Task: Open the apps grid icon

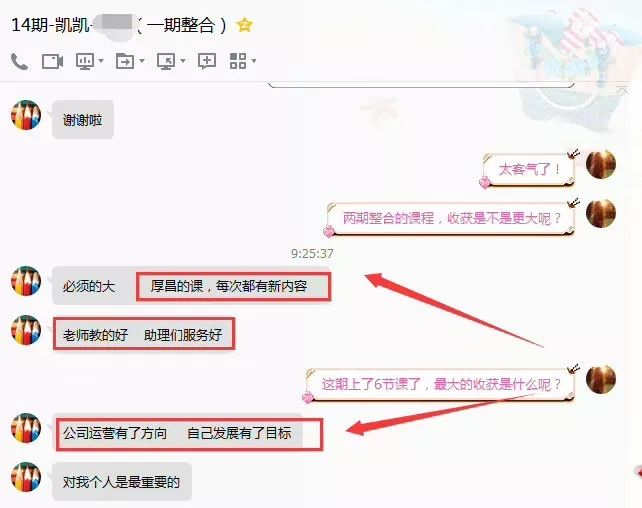Action: click(x=238, y=61)
